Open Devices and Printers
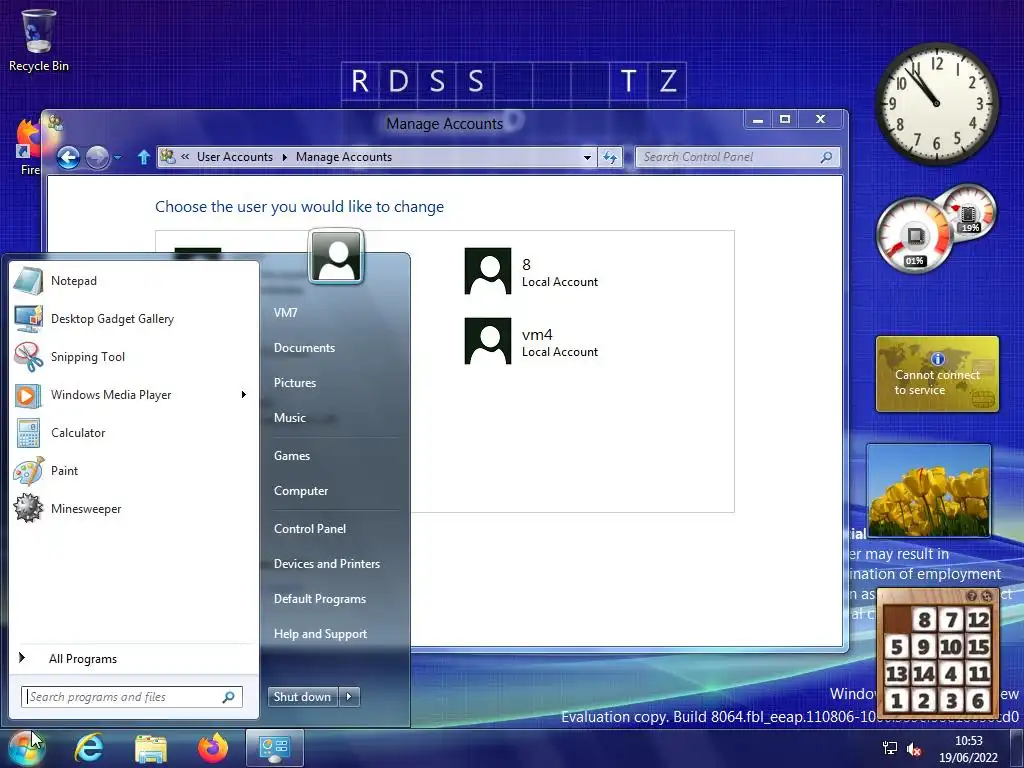This screenshot has height=768, width=1024. coord(327,564)
